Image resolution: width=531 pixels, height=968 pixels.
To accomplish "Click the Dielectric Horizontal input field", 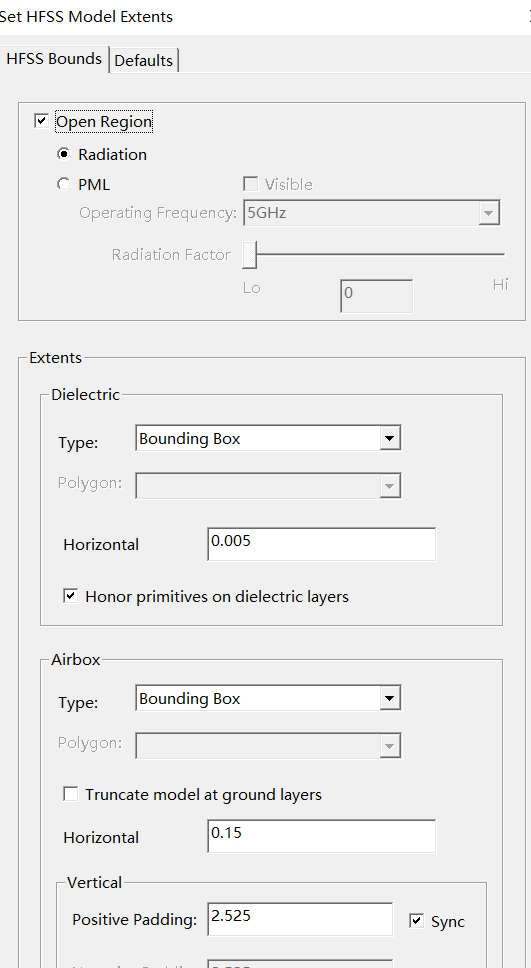I will click(x=321, y=544).
